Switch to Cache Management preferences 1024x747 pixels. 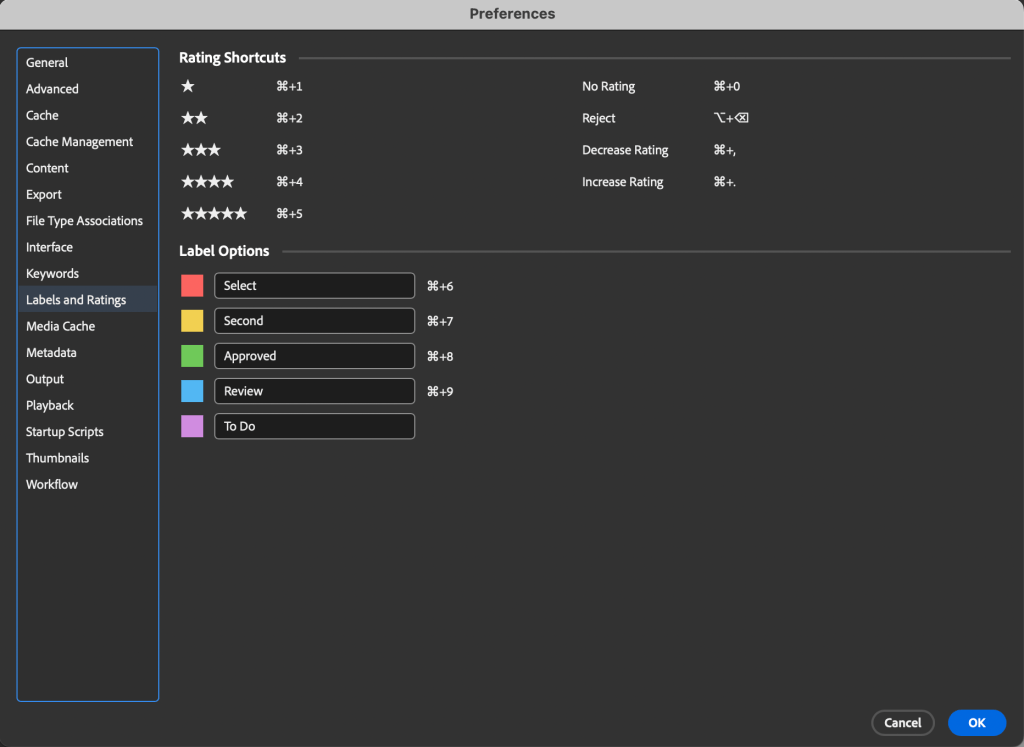(x=79, y=142)
